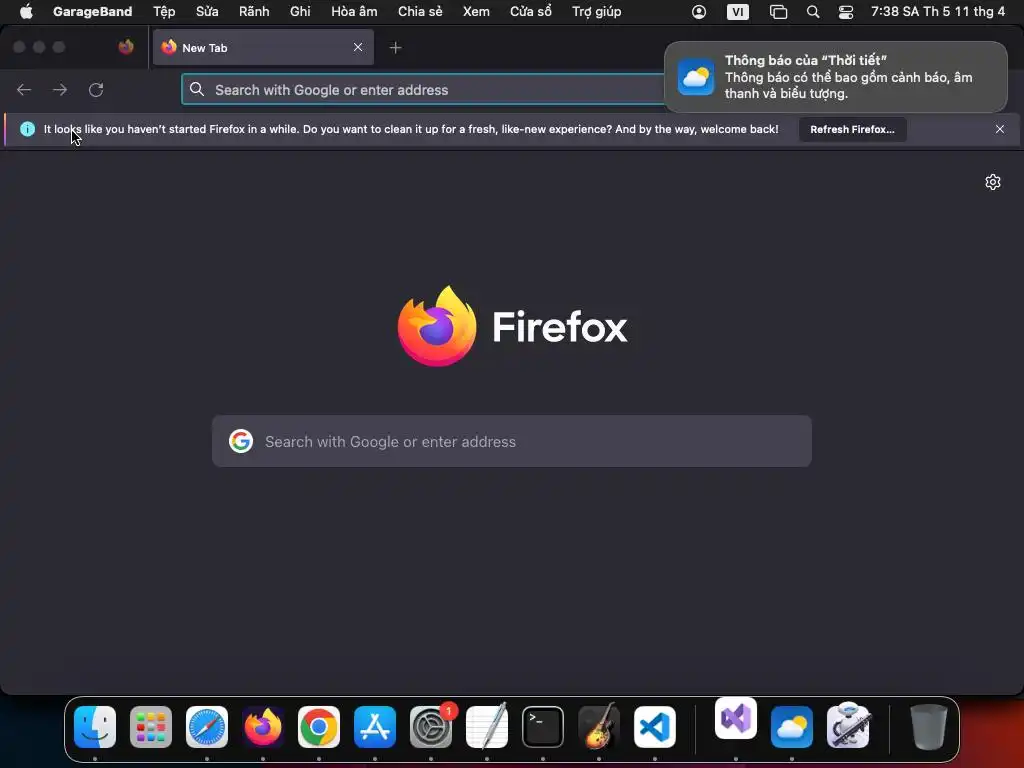Viewport: 1024px width, 768px height.
Task: Click the Google logo in search box
Action: coord(241,441)
